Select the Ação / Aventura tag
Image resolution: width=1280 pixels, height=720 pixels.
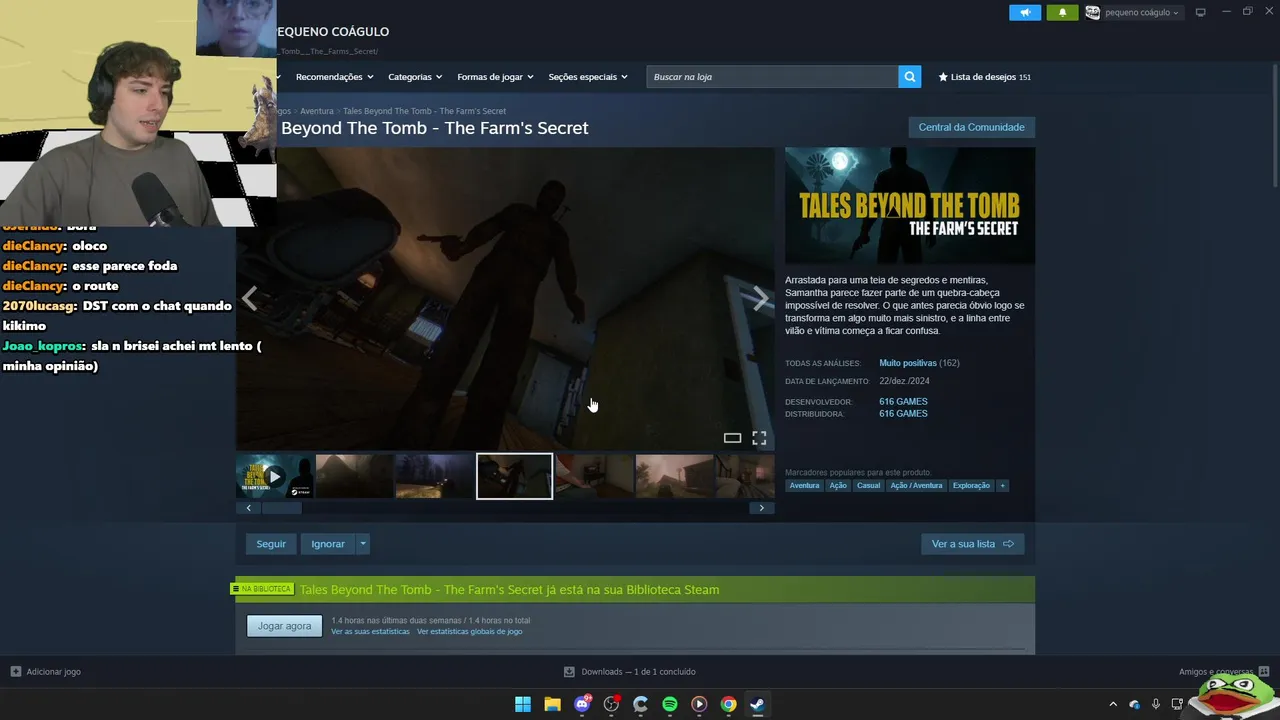[x=916, y=486]
